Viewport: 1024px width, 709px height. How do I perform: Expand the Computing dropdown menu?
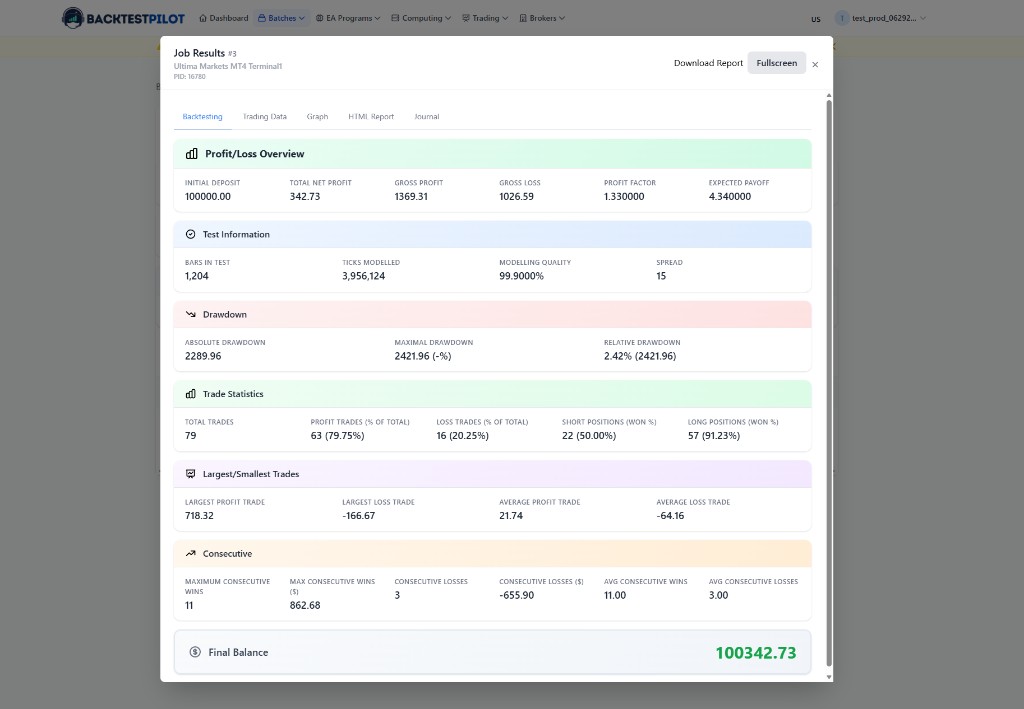(x=421, y=18)
